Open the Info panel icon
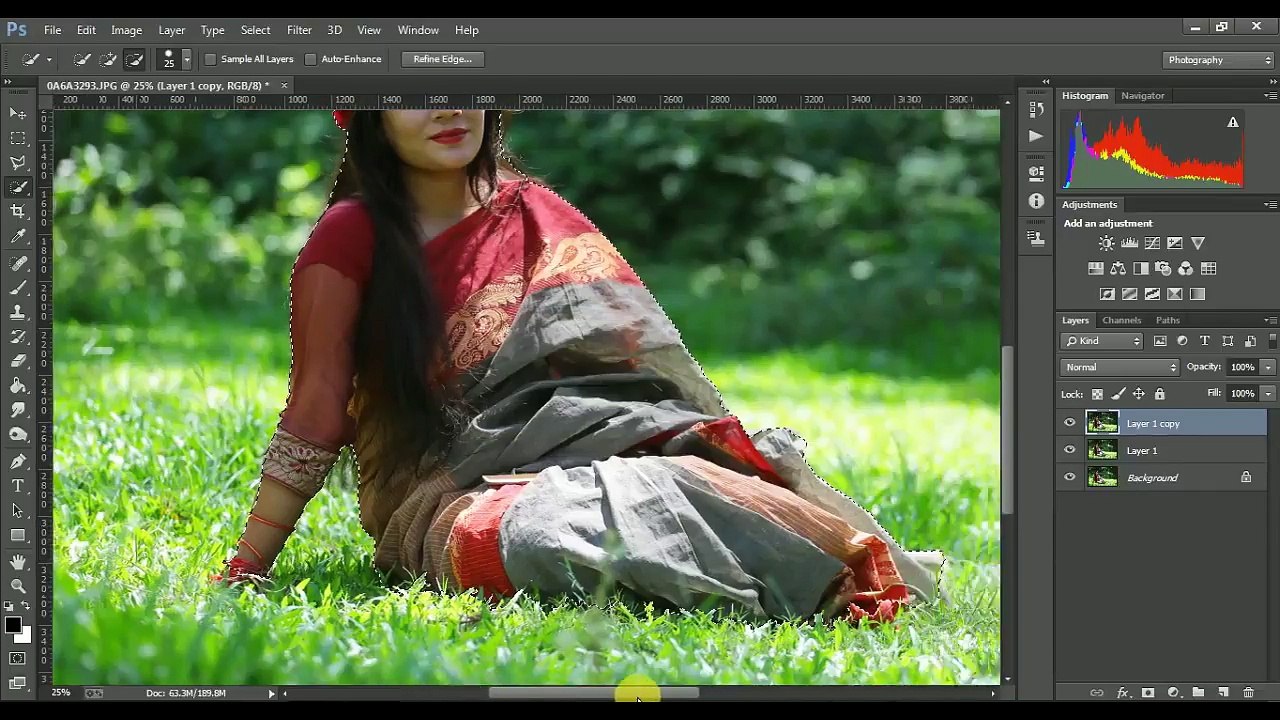 pos(1036,201)
